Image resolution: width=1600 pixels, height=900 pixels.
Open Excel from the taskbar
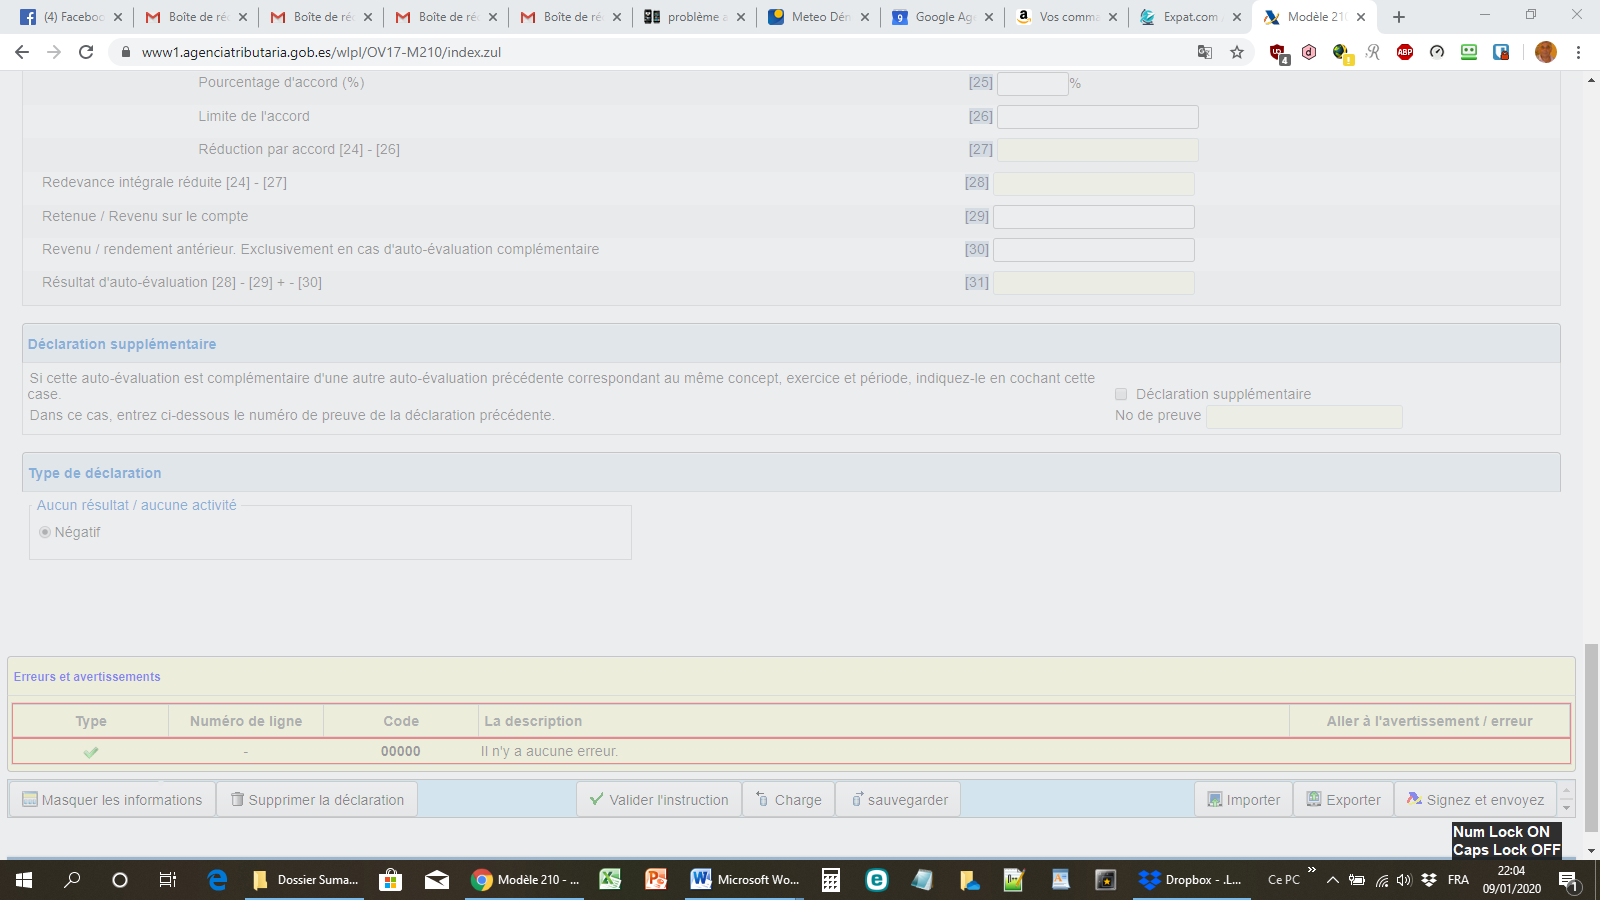610,880
